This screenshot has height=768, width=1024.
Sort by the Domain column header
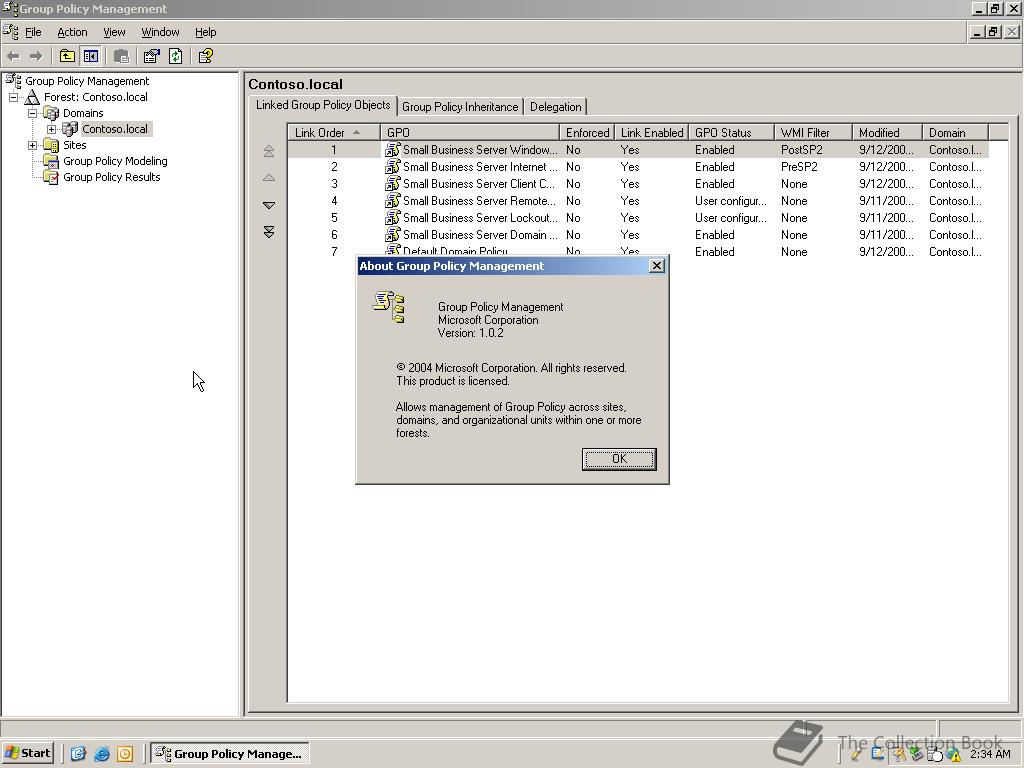[956, 133]
